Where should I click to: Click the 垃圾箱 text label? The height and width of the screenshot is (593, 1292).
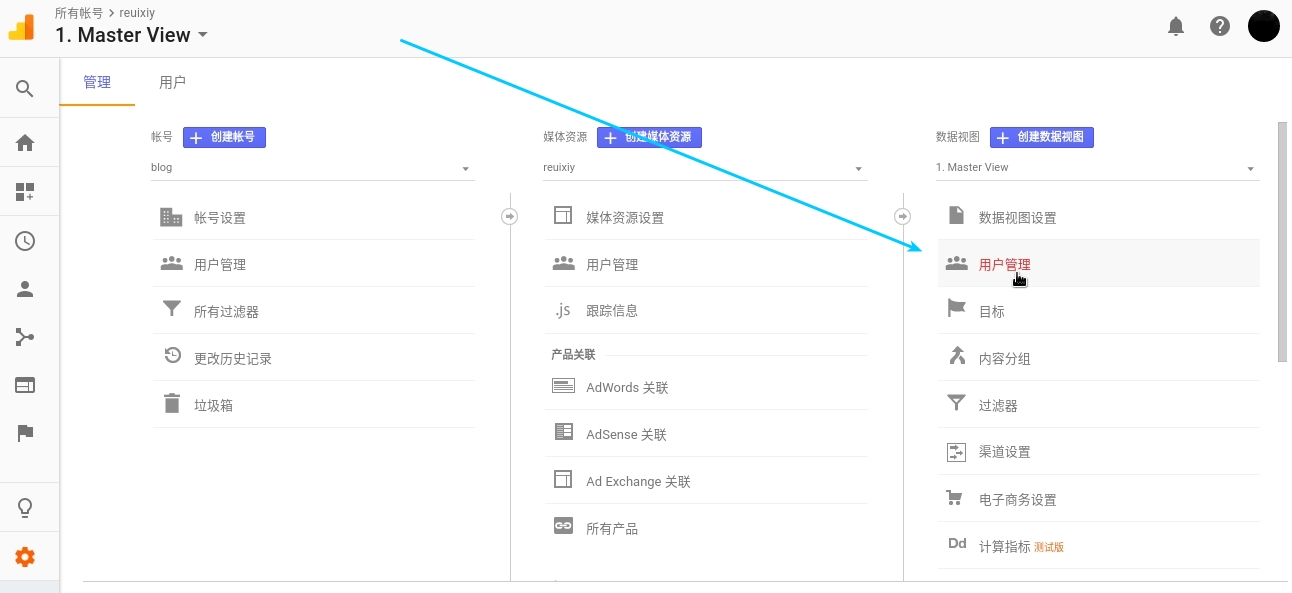tap(213, 405)
